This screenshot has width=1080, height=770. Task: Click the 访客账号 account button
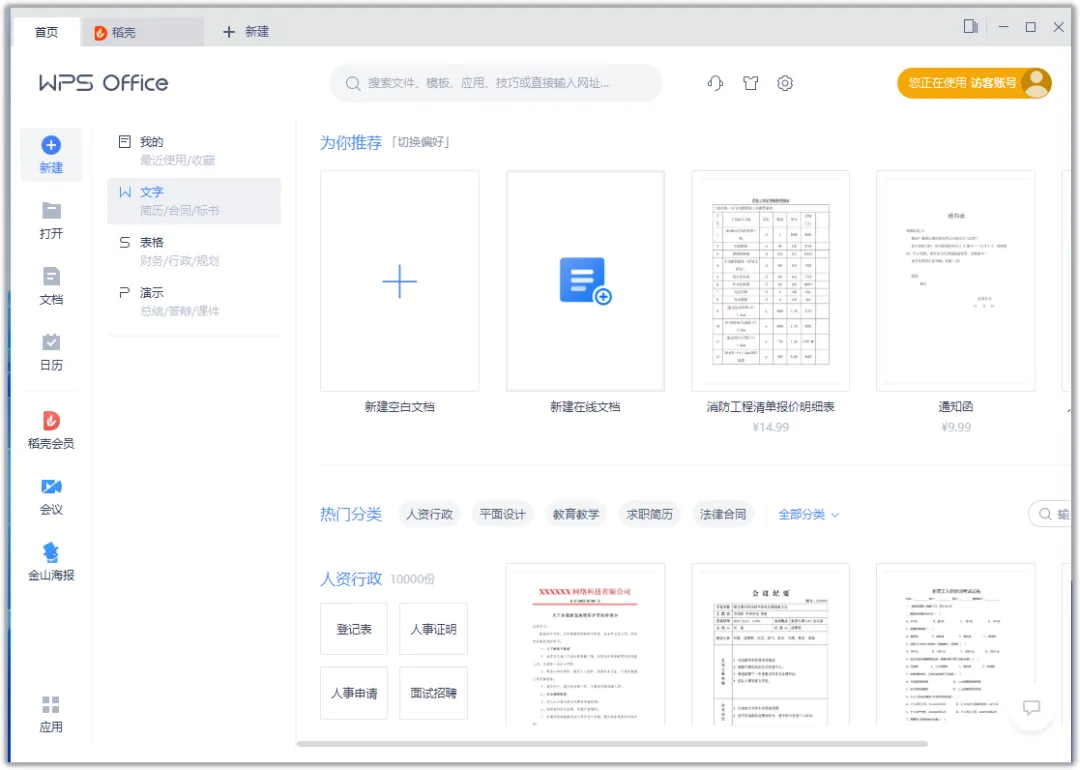tap(974, 83)
